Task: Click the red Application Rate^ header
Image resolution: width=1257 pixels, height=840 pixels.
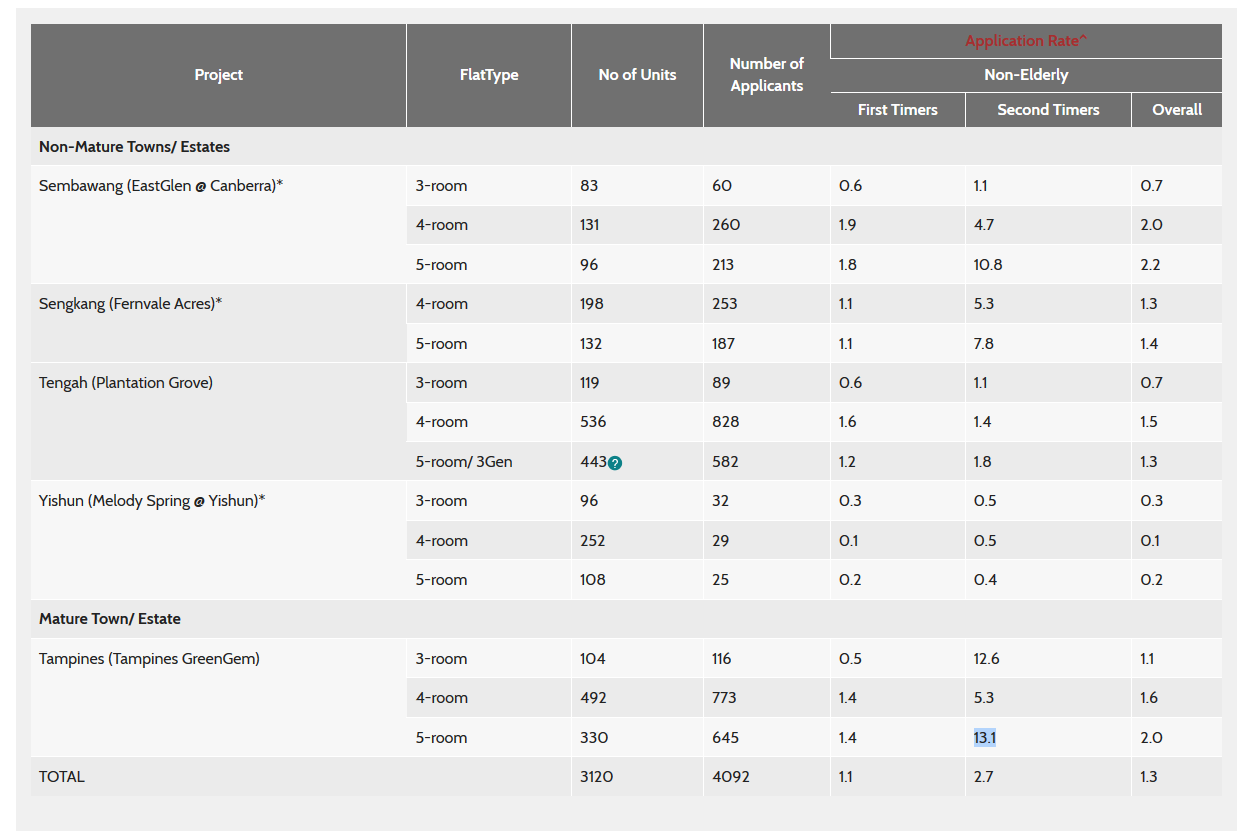Action: pyautogui.click(x=1025, y=41)
